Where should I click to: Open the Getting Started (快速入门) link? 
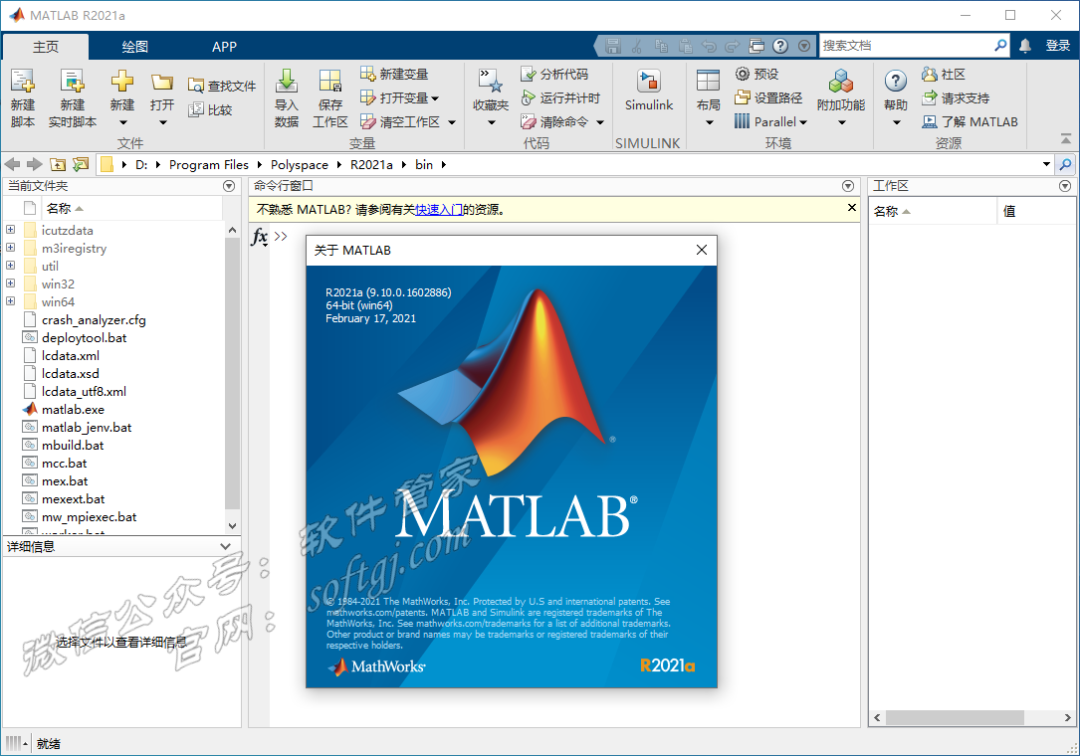coord(439,209)
